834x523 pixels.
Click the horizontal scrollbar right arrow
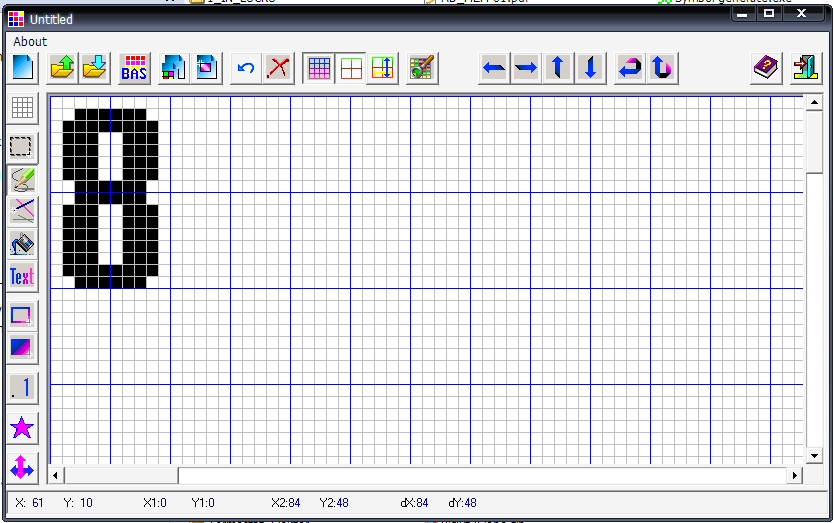coord(795,475)
